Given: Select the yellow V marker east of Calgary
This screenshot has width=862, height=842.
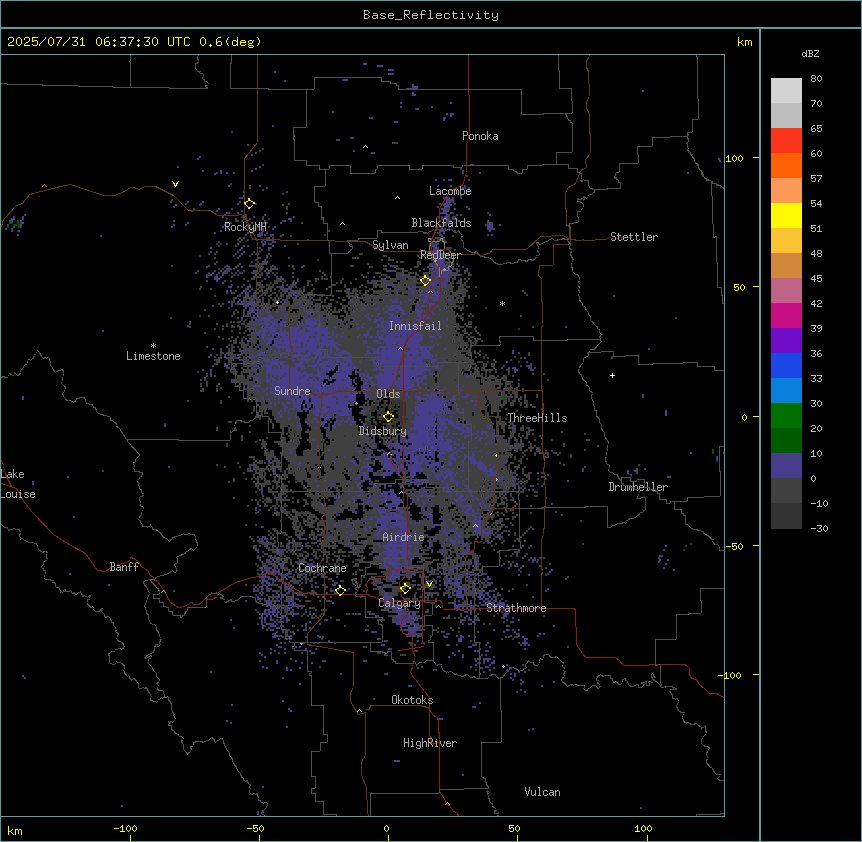Looking at the screenshot, I should click(x=429, y=584).
